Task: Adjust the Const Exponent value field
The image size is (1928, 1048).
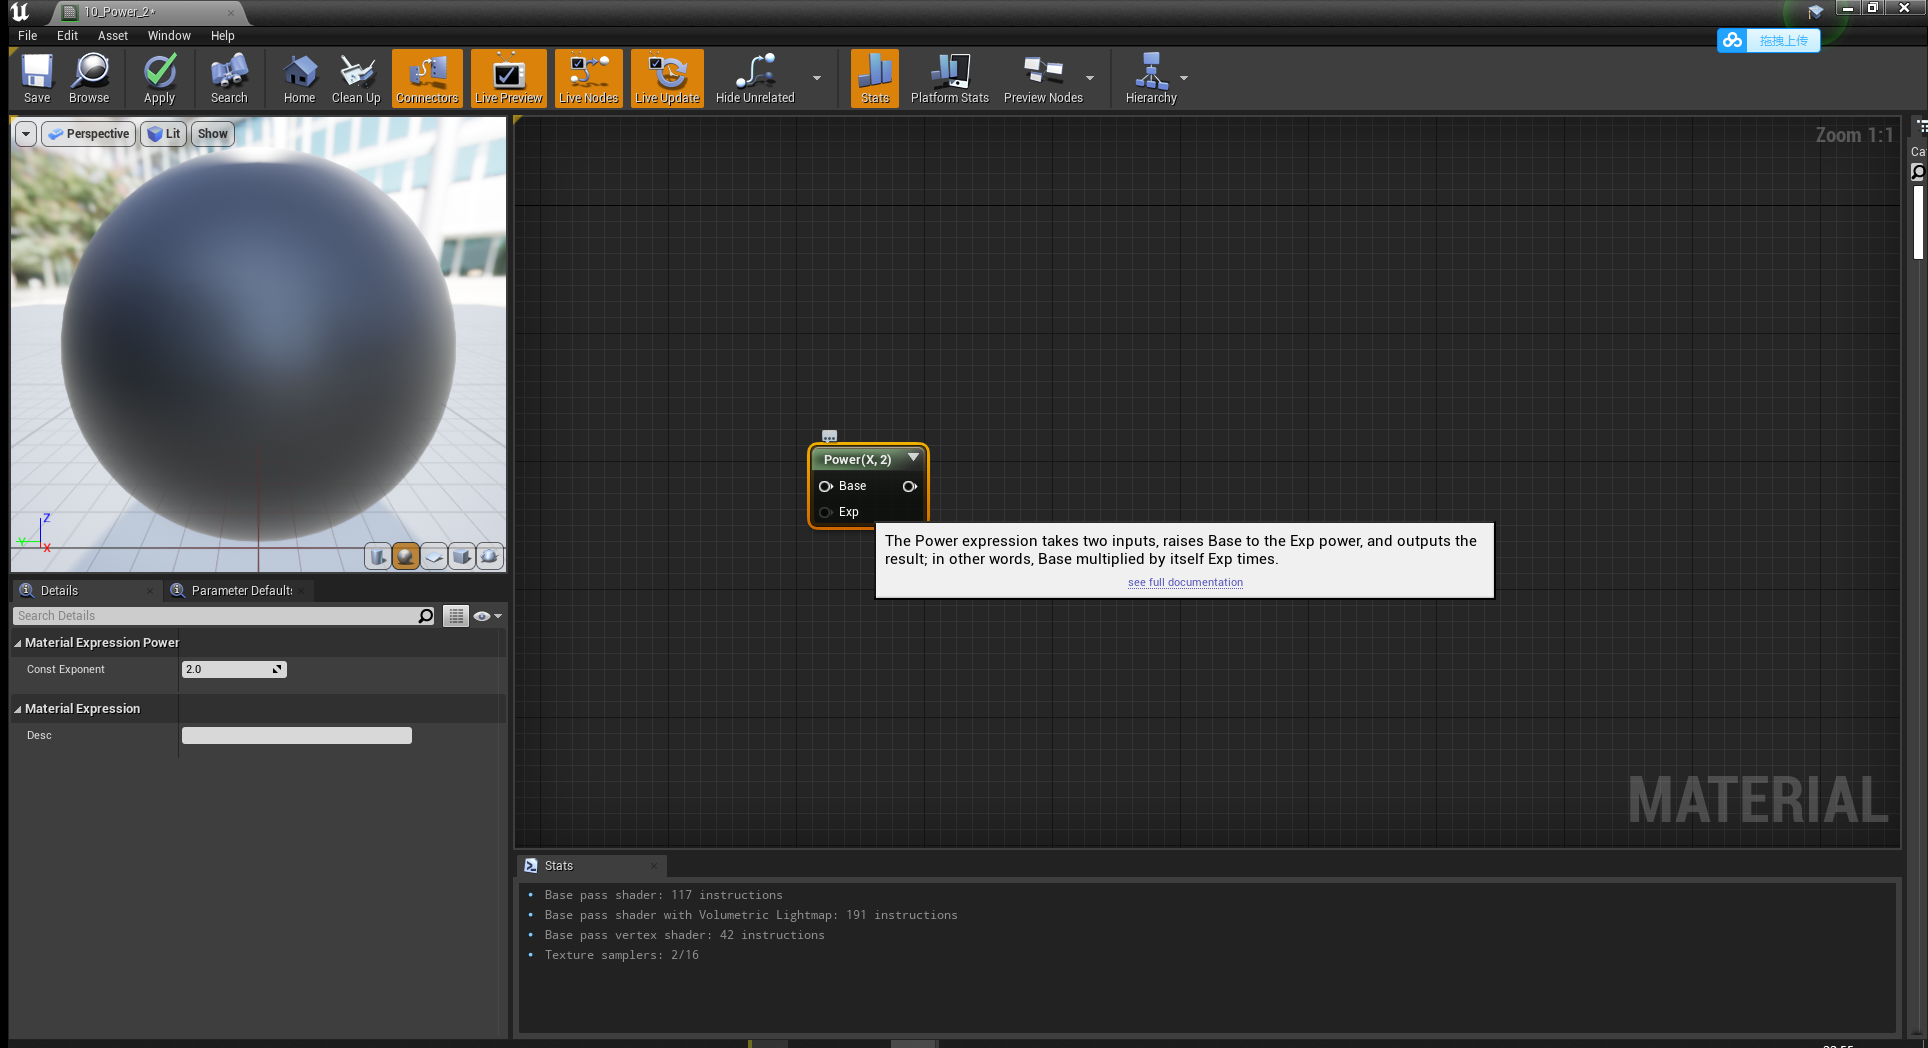Action: pyautogui.click(x=228, y=669)
